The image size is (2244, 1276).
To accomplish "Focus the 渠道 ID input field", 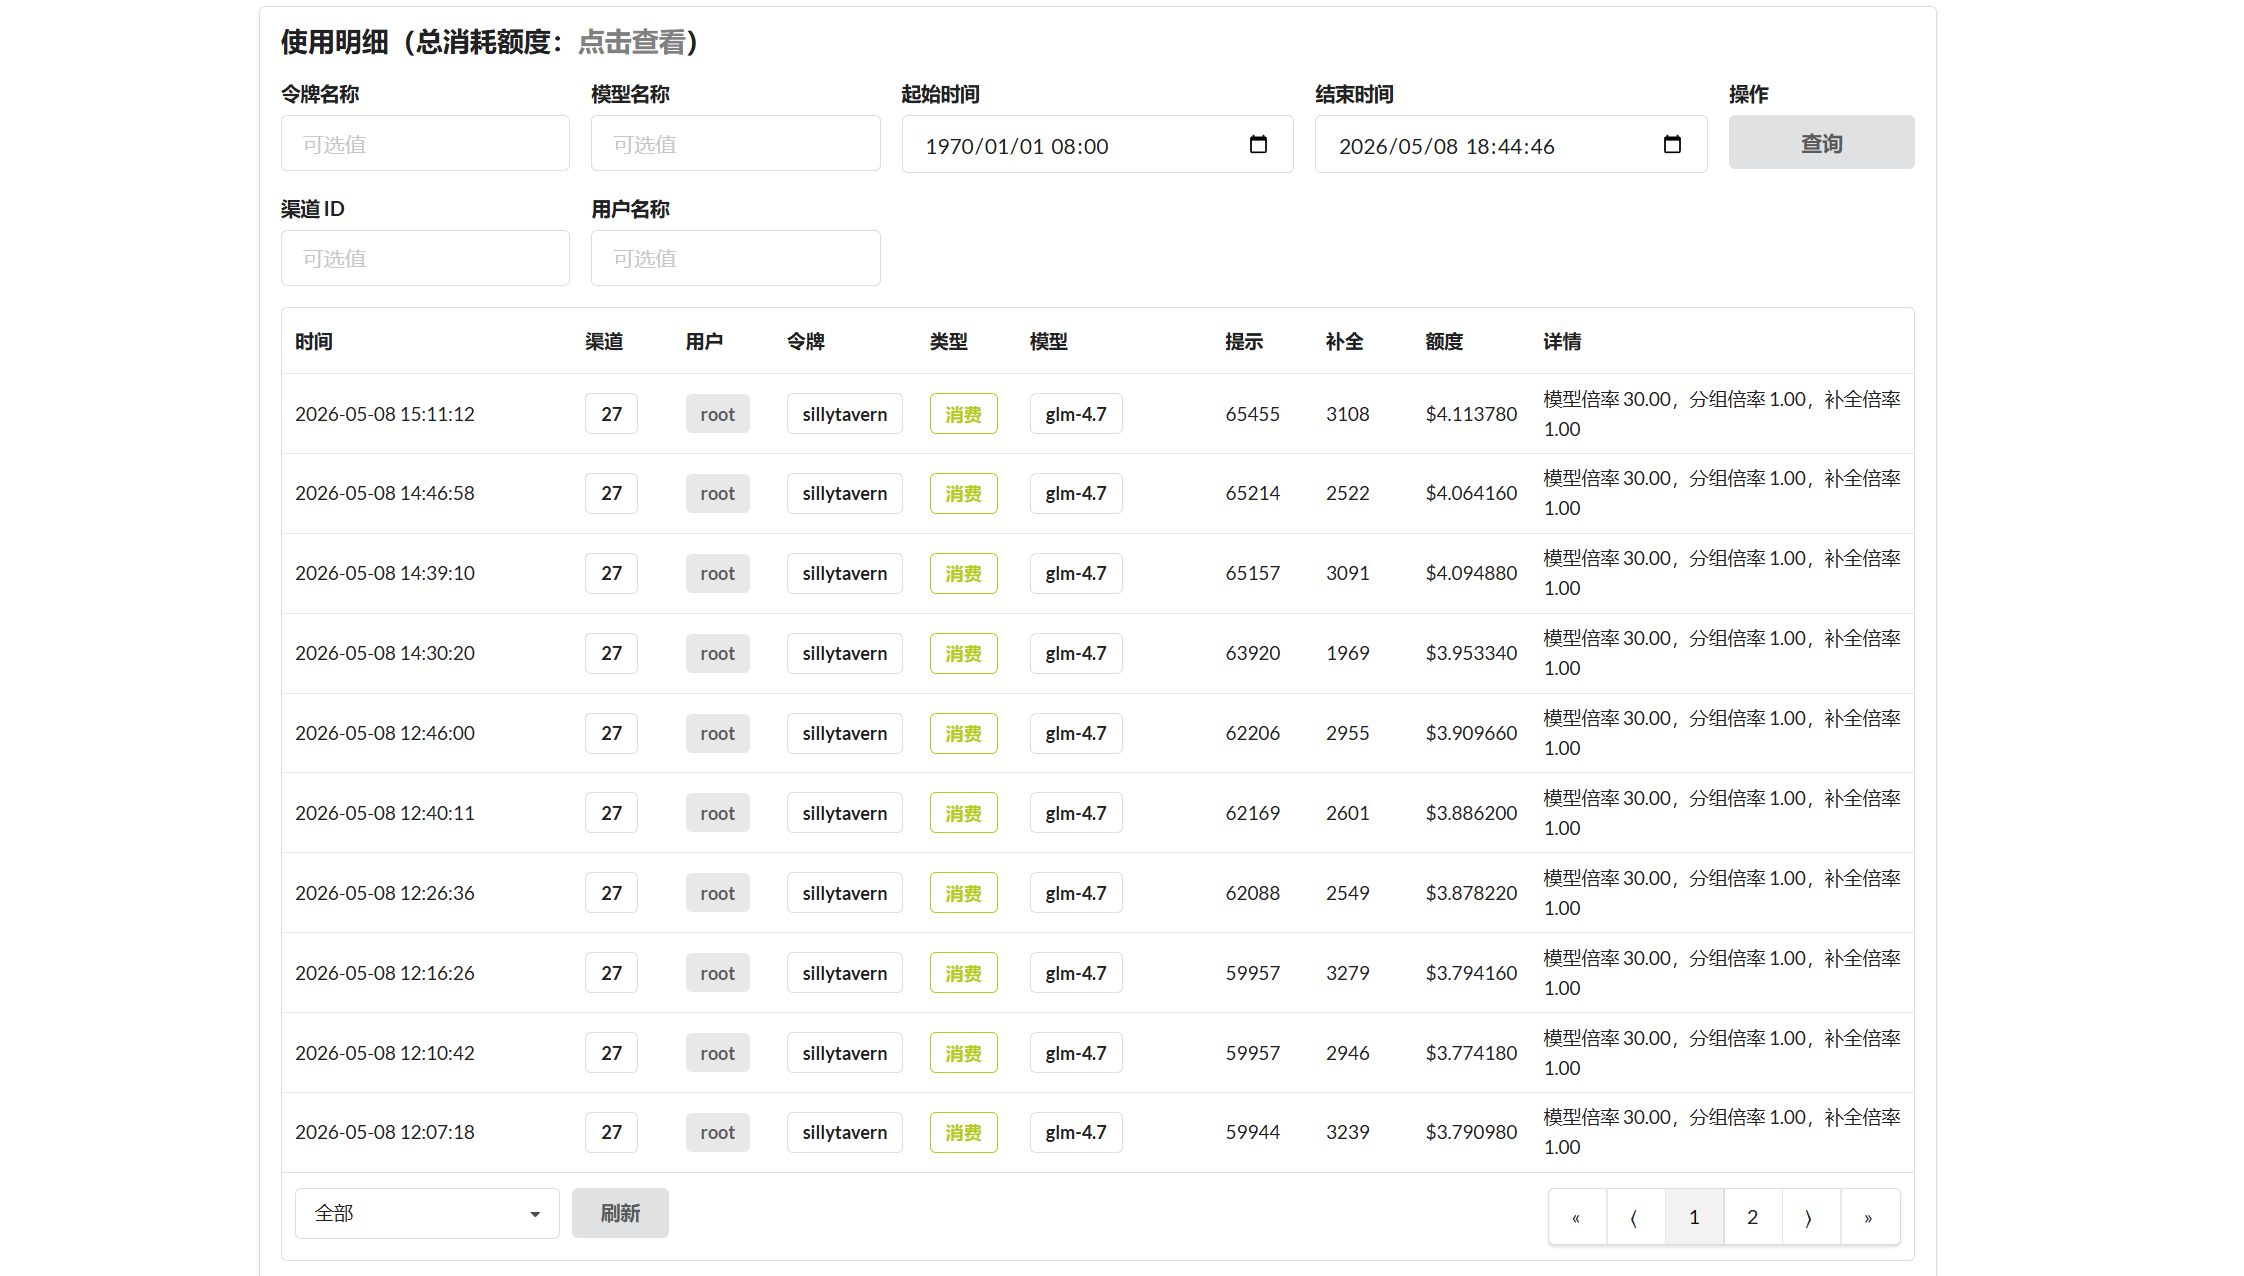I will pyautogui.click(x=425, y=258).
